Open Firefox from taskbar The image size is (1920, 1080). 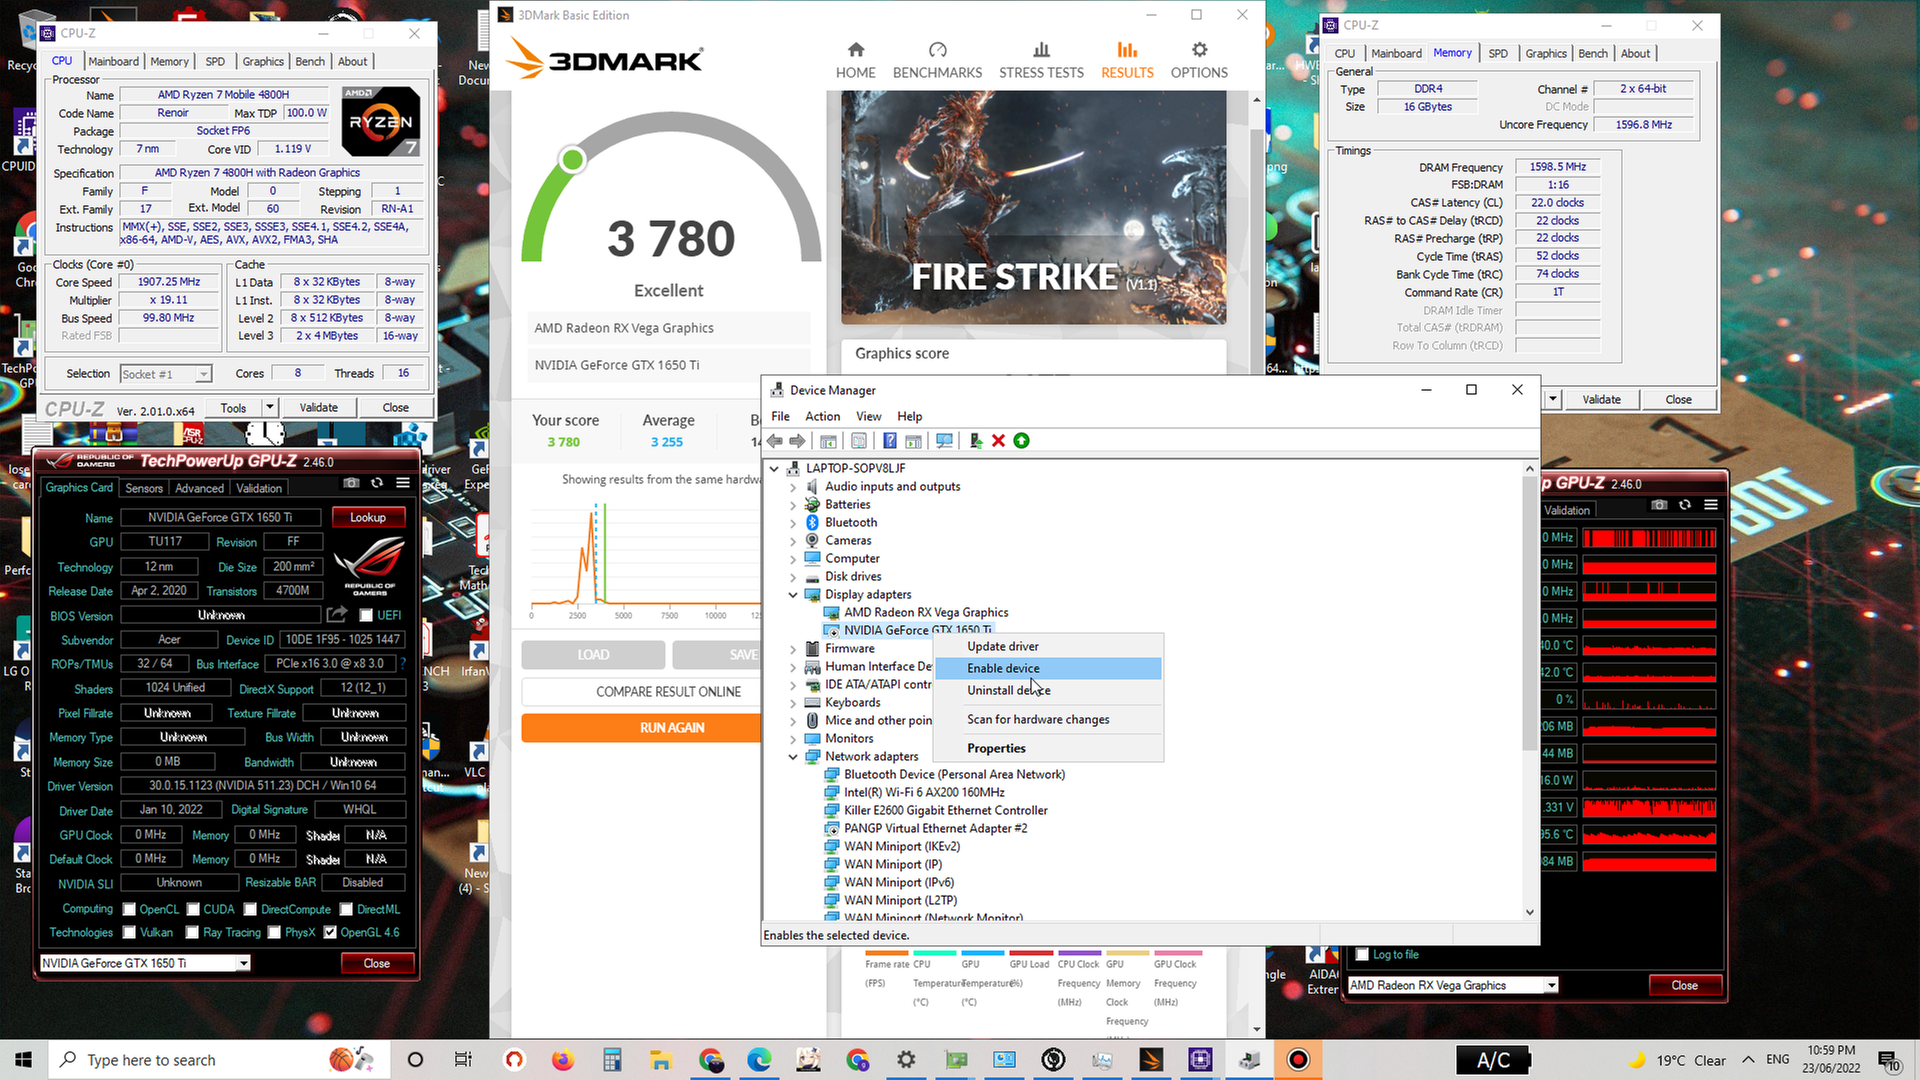(563, 1060)
